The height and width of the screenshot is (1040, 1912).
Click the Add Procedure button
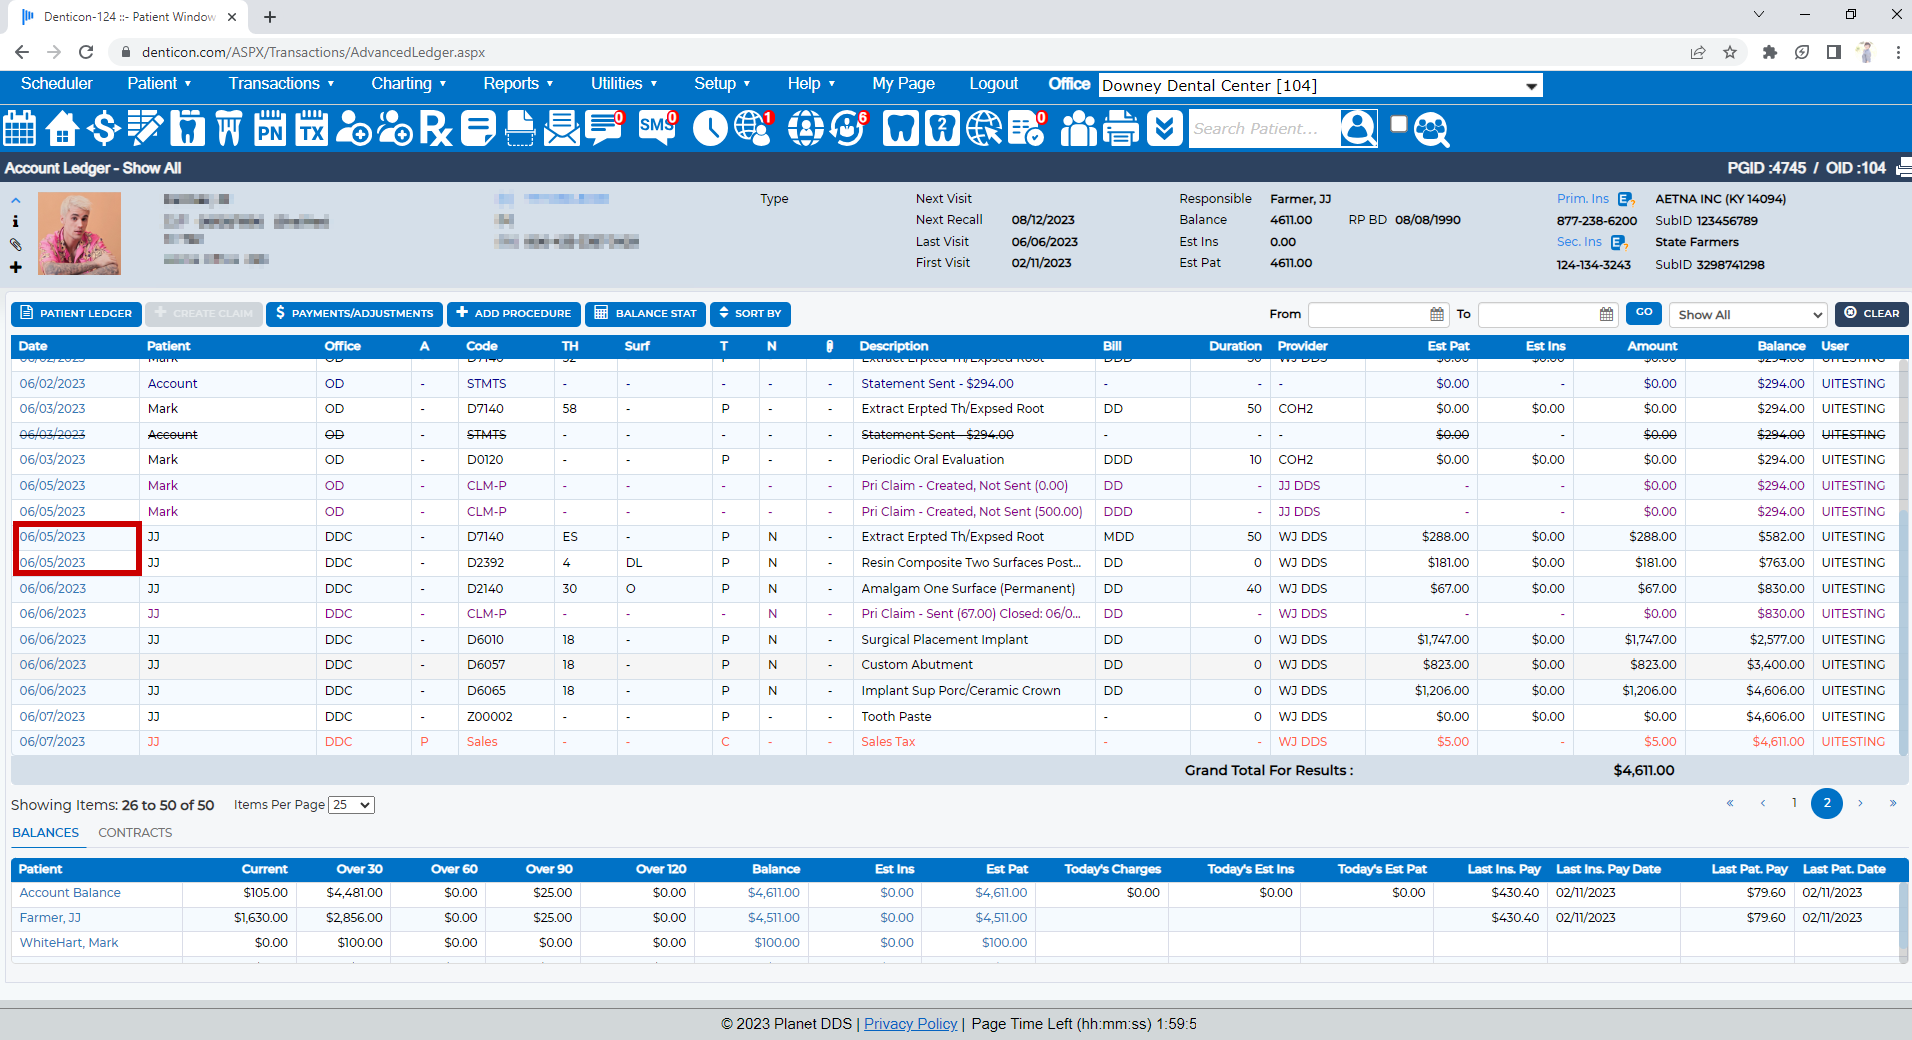[513, 314]
